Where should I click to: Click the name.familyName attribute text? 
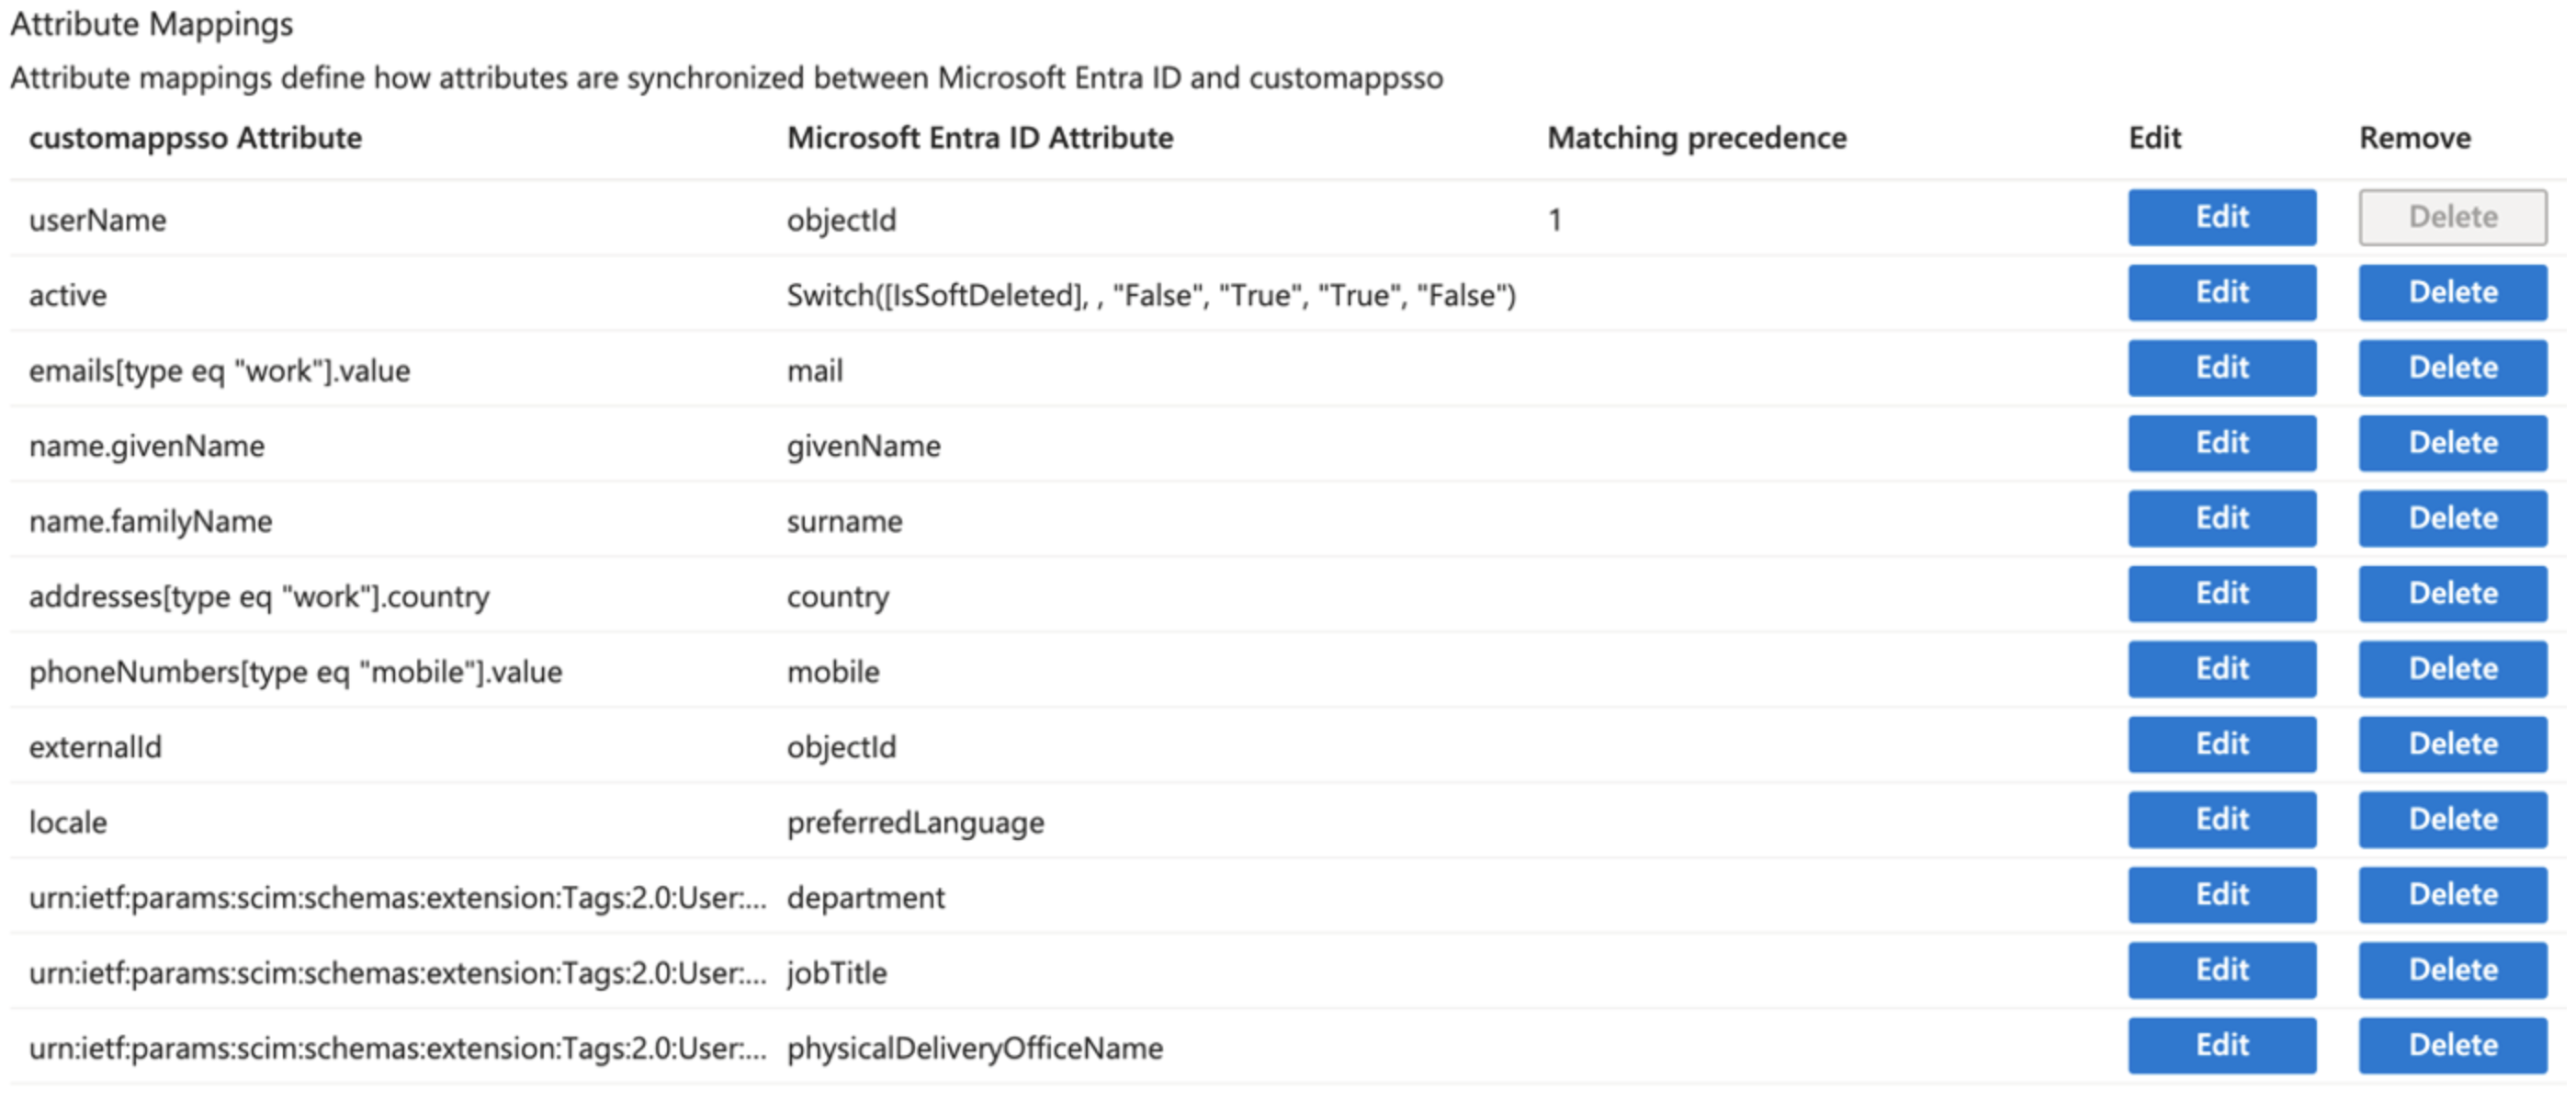(150, 521)
